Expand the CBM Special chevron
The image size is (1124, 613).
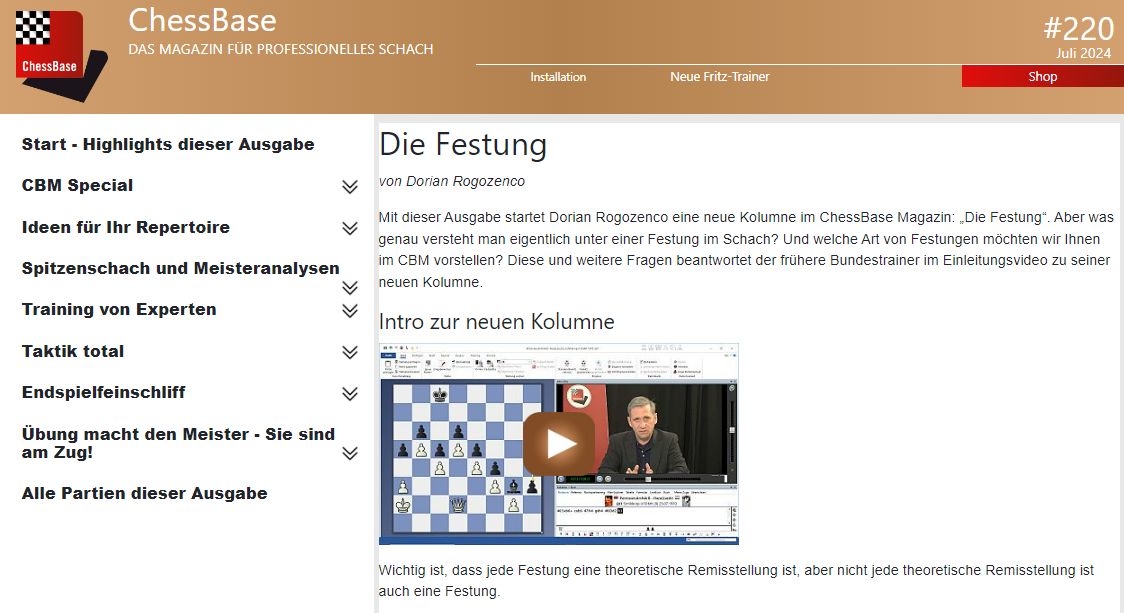tap(350, 187)
